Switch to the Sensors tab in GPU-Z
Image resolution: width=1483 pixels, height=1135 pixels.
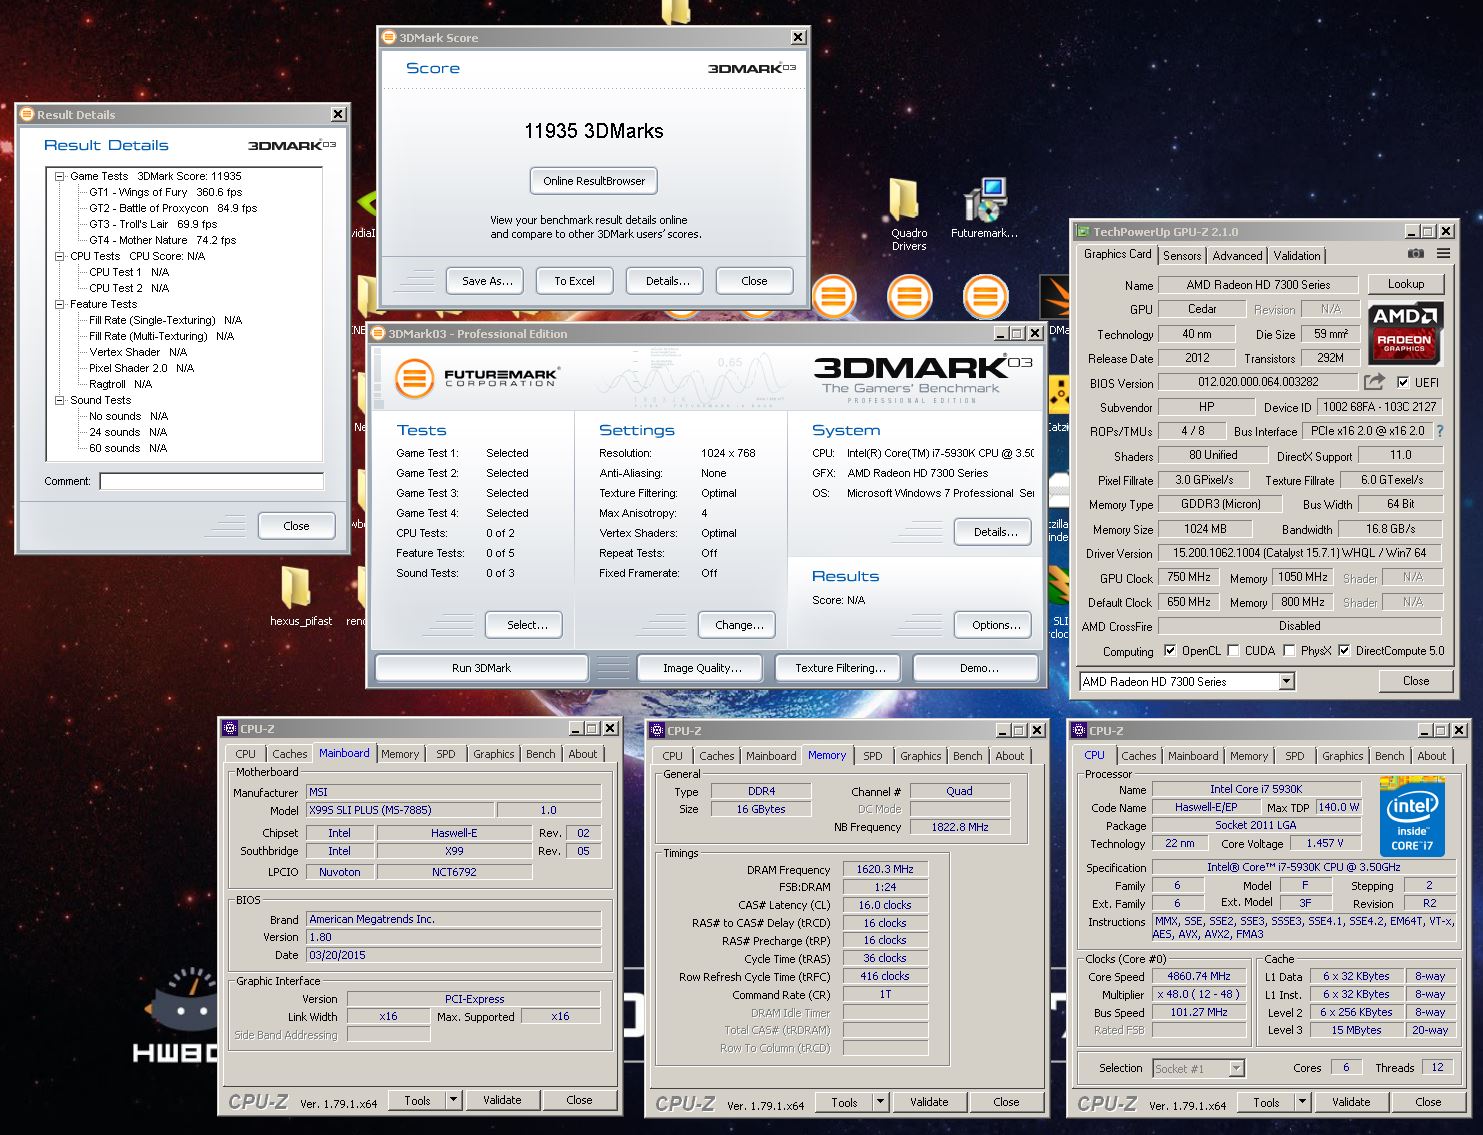pyautogui.click(x=1182, y=256)
